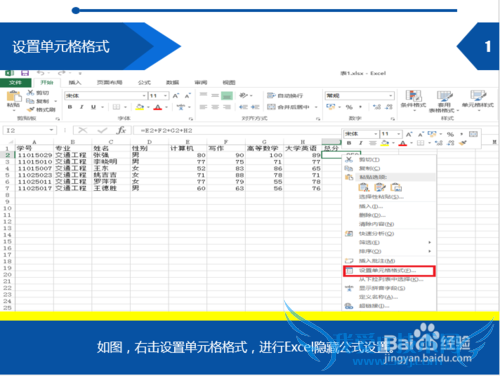Screen dimensions: 500x376
Task: Click the ribbon percent style icon
Action: [349, 107]
